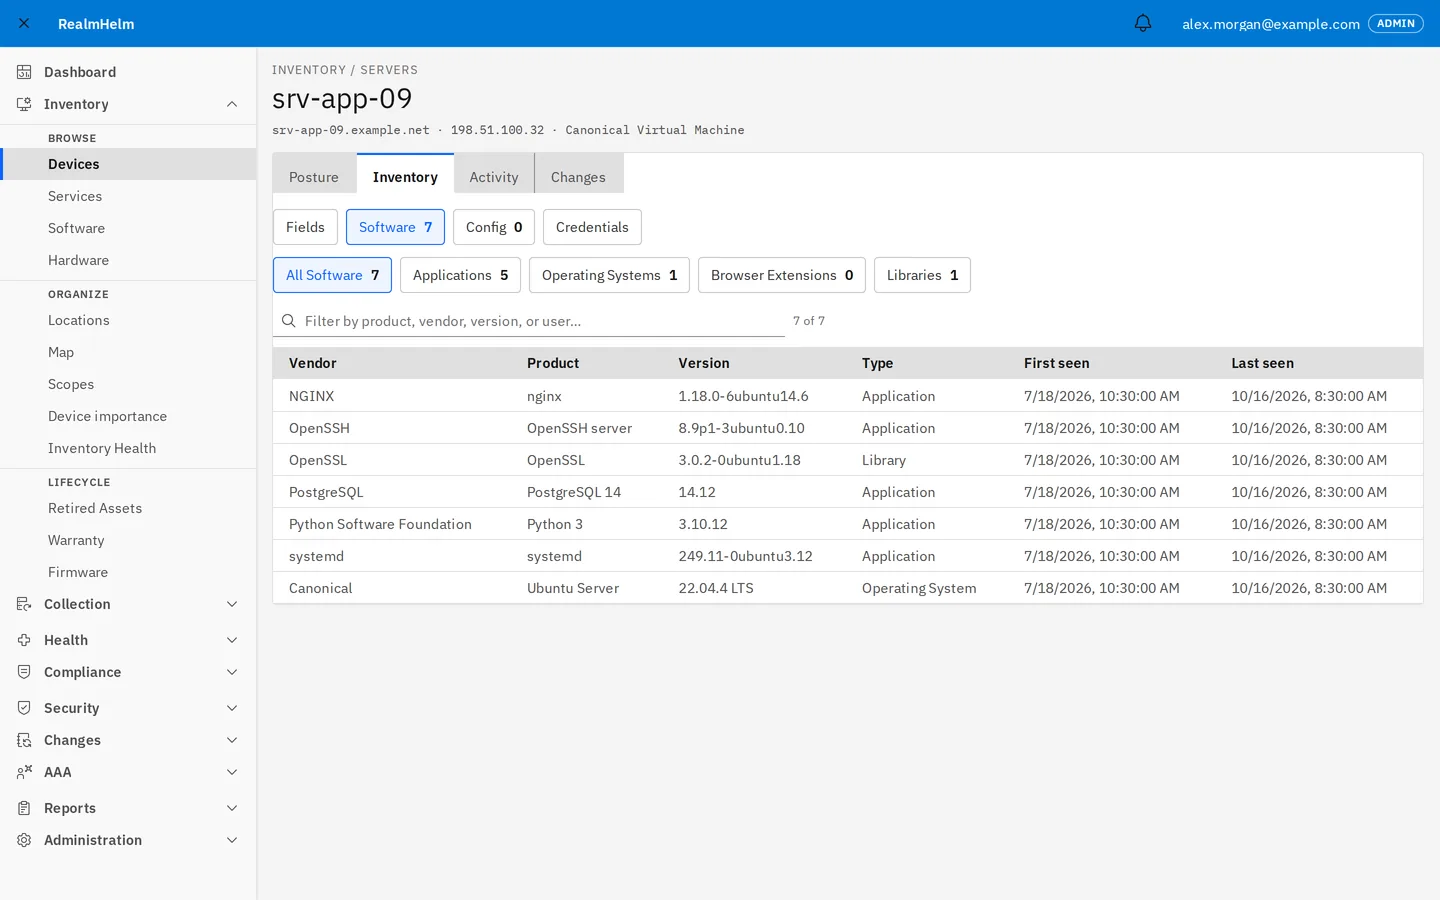Open the Credentials sub-tab
The width and height of the screenshot is (1440, 900).
pos(592,227)
